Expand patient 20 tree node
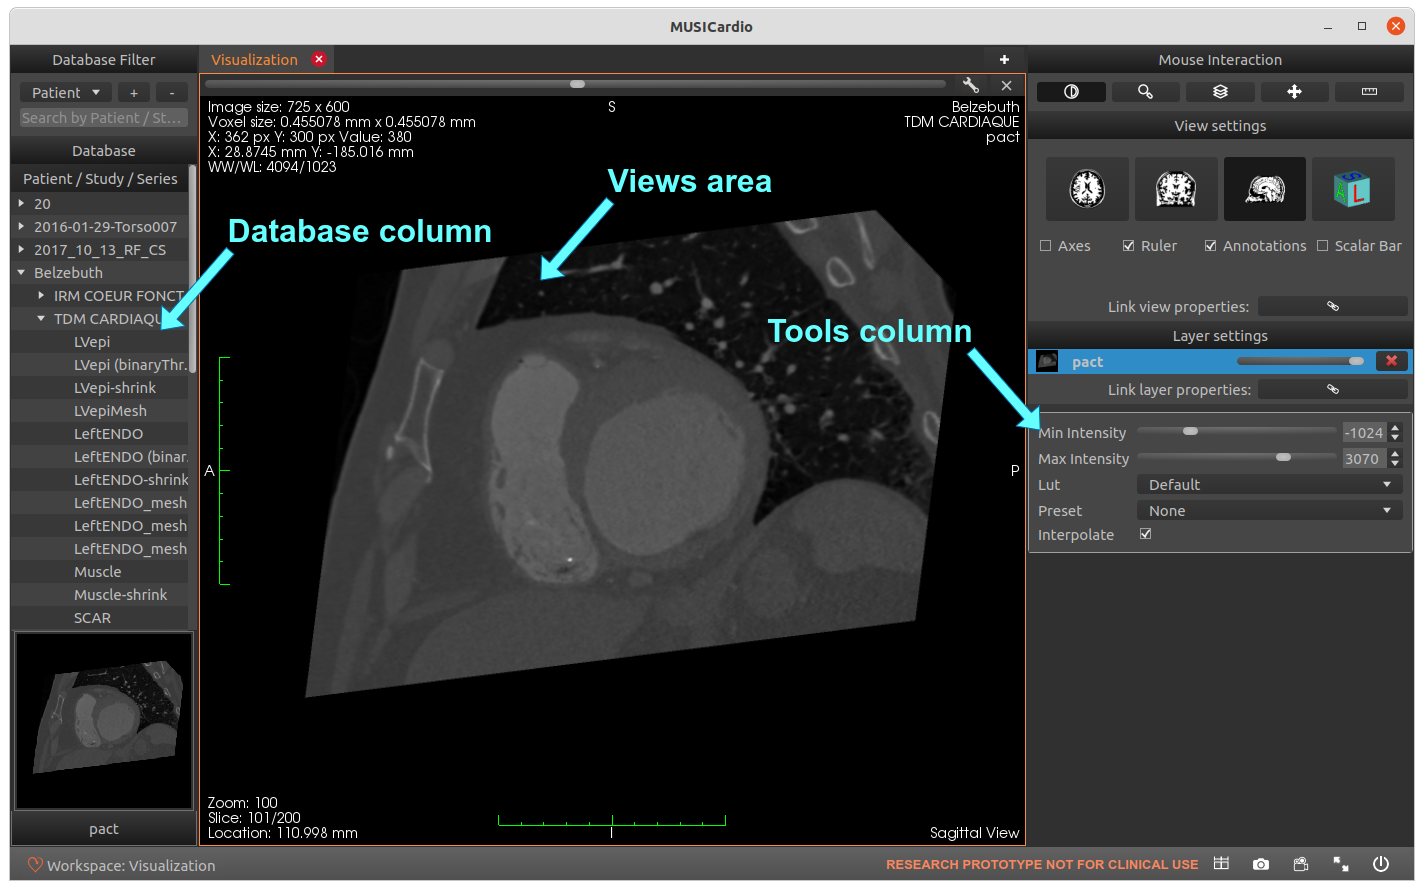 (x=21, y=203)
